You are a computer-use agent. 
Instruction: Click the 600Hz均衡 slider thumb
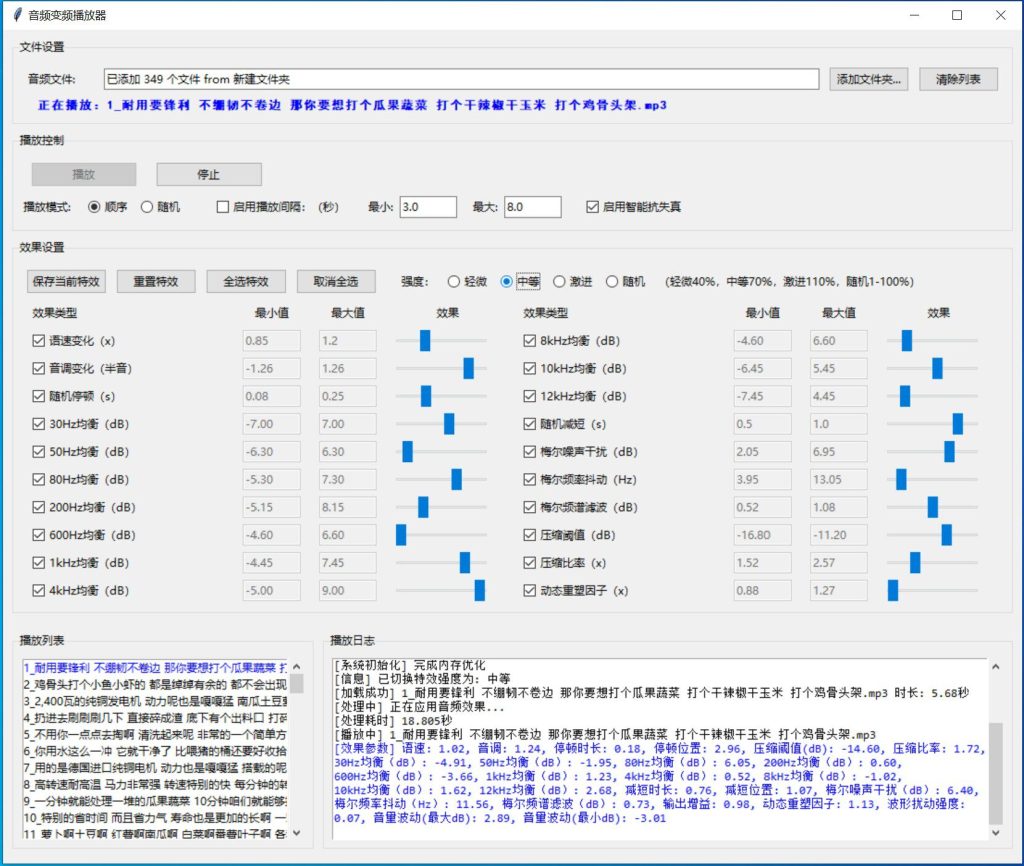[401, 535]
